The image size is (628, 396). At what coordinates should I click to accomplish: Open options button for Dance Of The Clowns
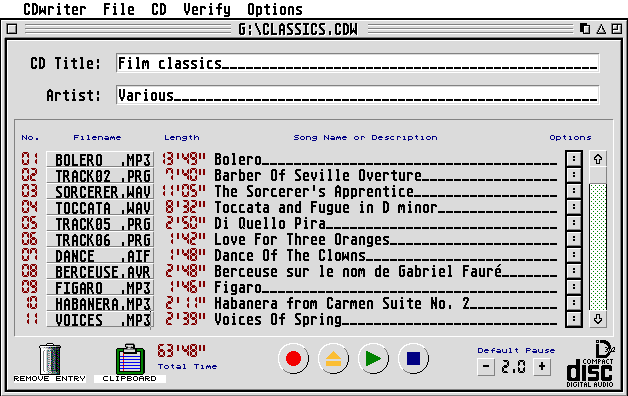point(574,255)
